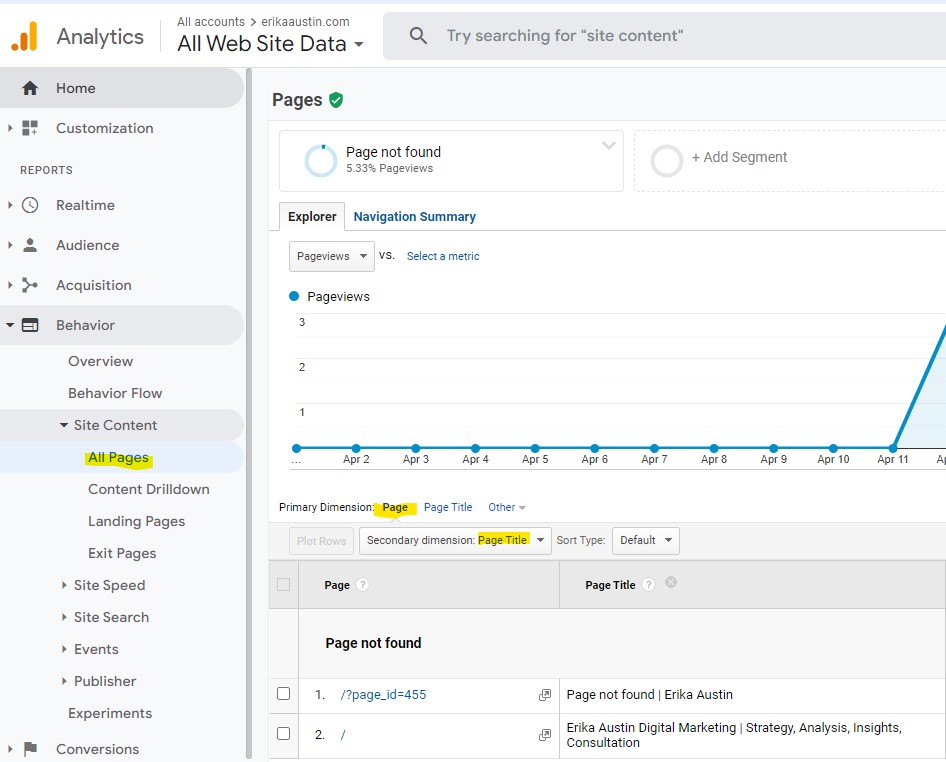Check the box for row 2 /
Viewport: 946px width, 762px height.
pyautogui.click(x=284, y=734)
